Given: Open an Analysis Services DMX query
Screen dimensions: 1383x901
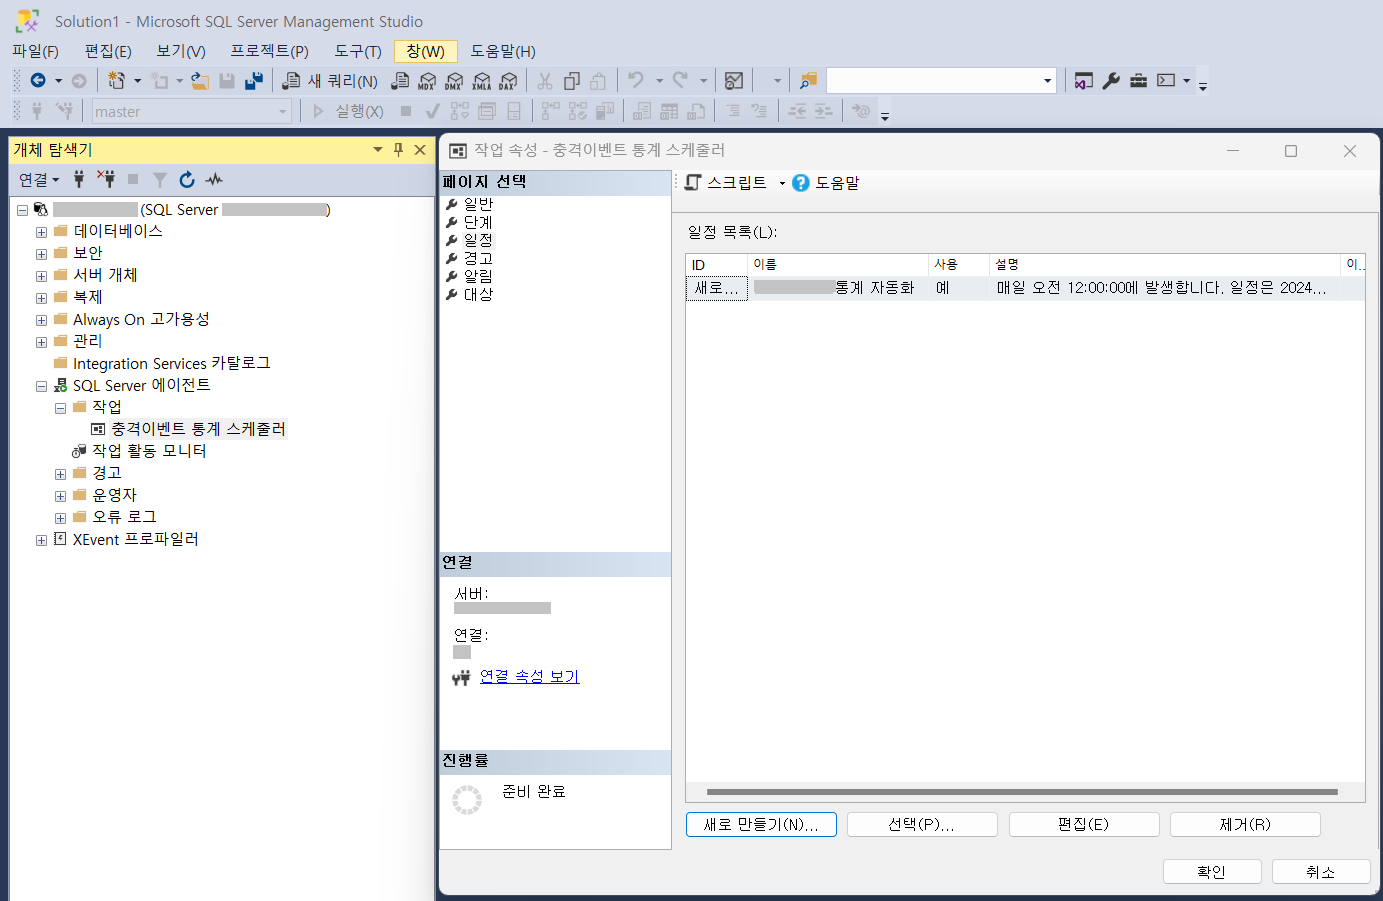Looking at the screenshot, I should click(454, 81).
